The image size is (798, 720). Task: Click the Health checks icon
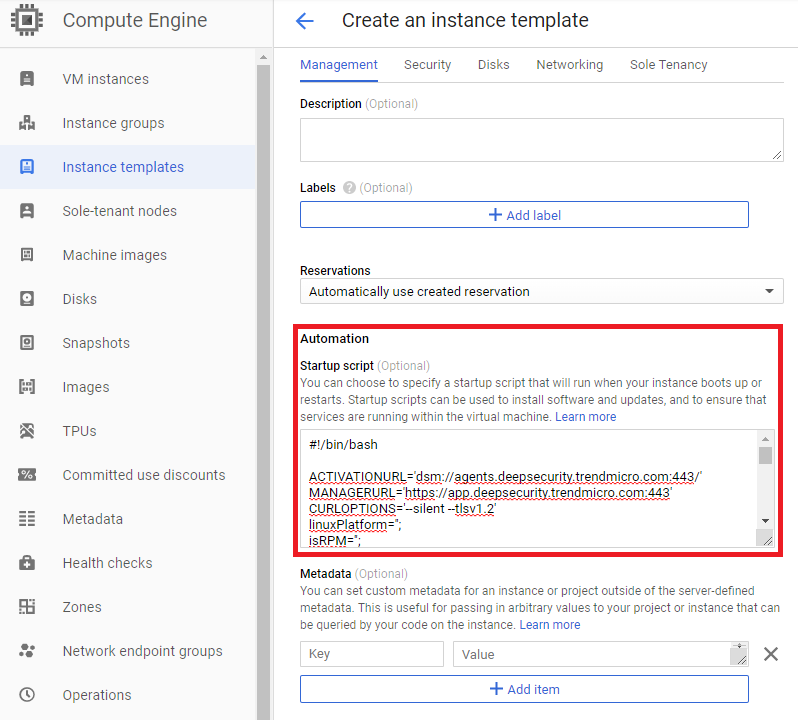[x=27, y=563]
